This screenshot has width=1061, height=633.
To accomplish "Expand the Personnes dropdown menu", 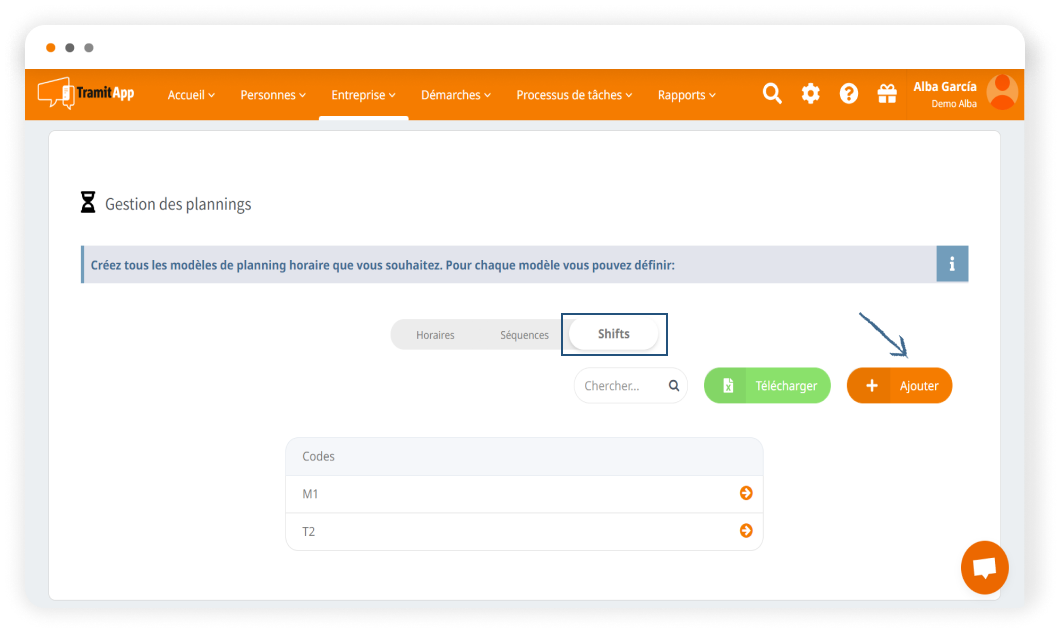I will 273,95.
